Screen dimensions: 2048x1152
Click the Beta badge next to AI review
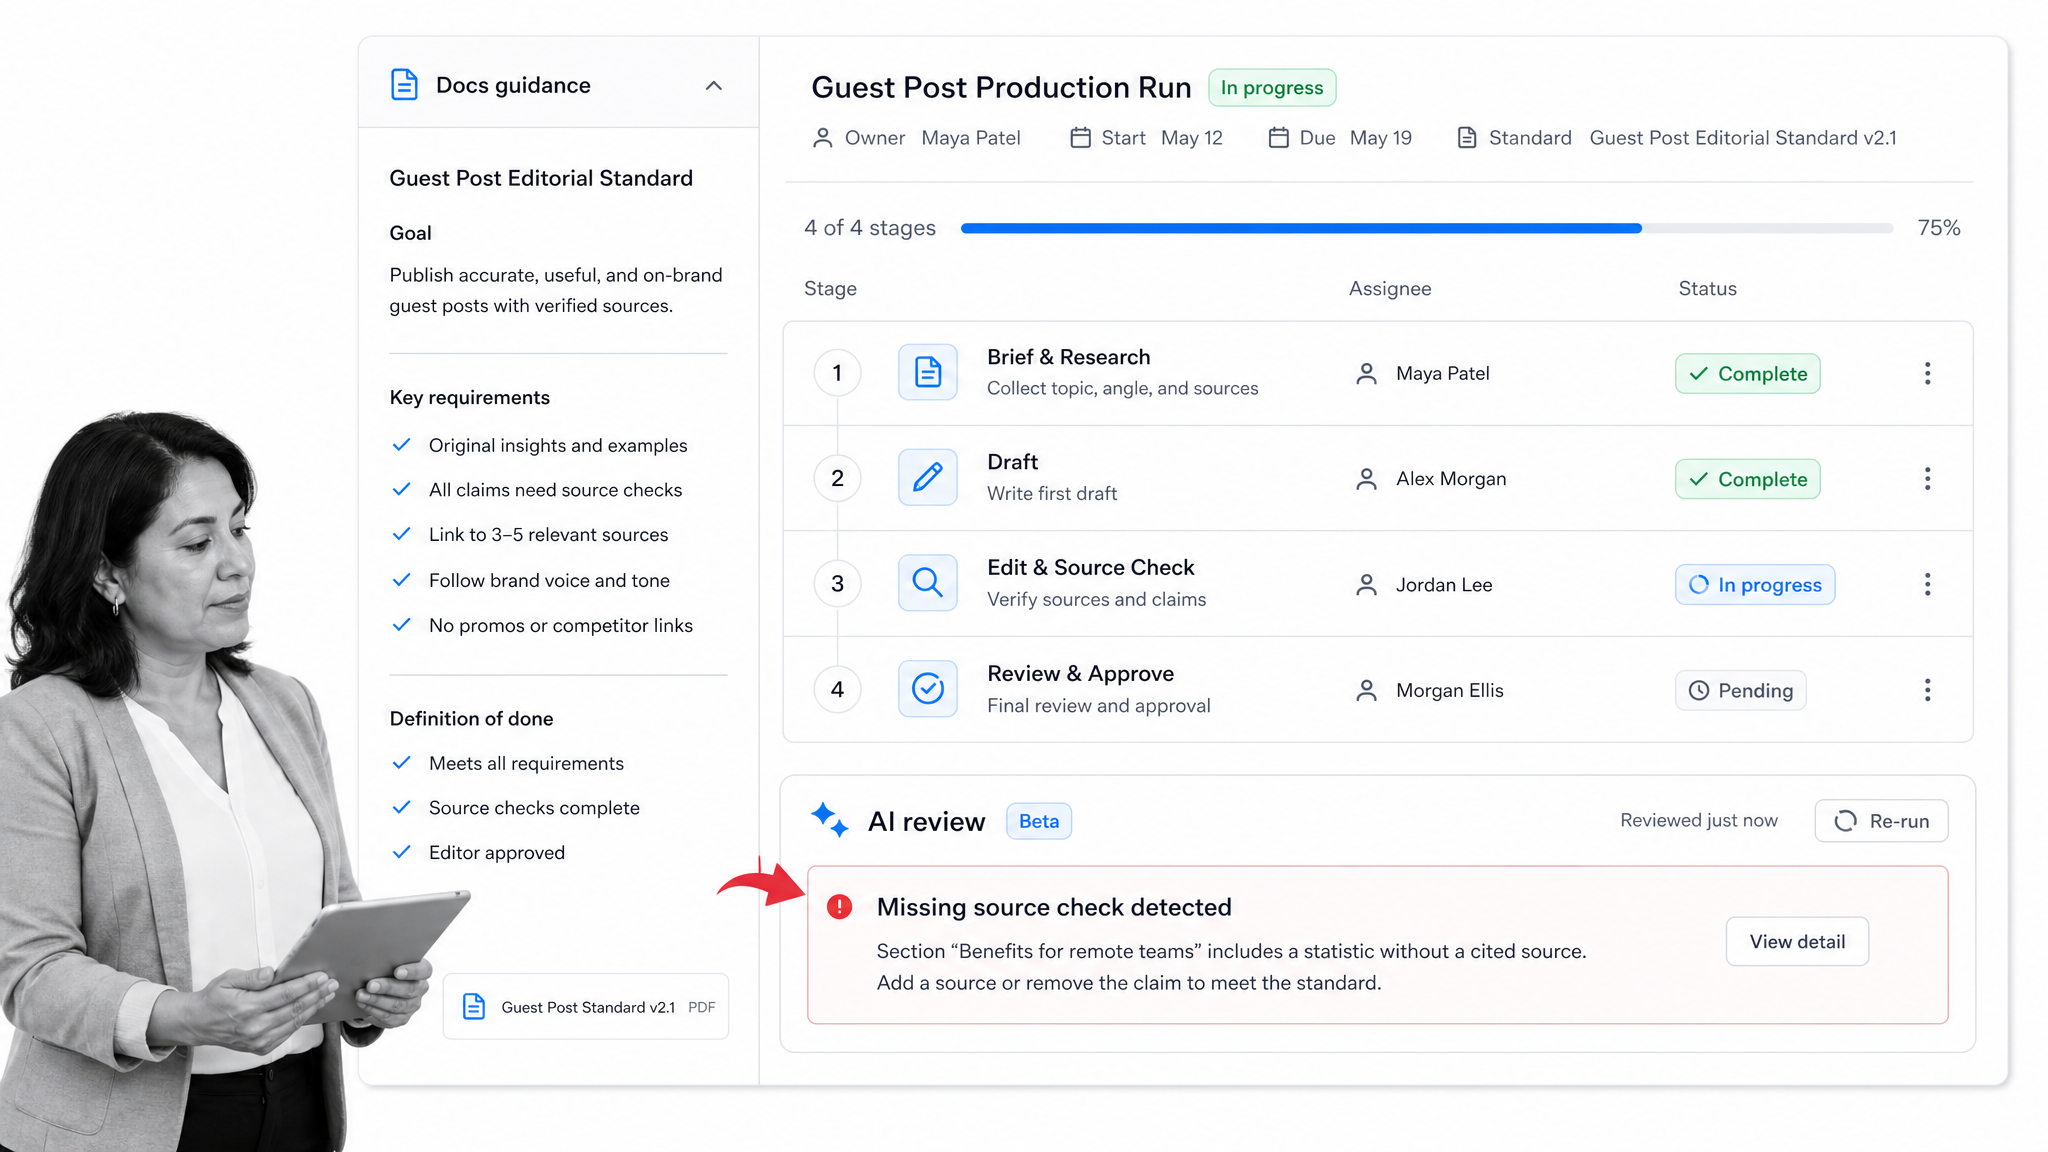pyautogui.click(x=1039, y=821)
